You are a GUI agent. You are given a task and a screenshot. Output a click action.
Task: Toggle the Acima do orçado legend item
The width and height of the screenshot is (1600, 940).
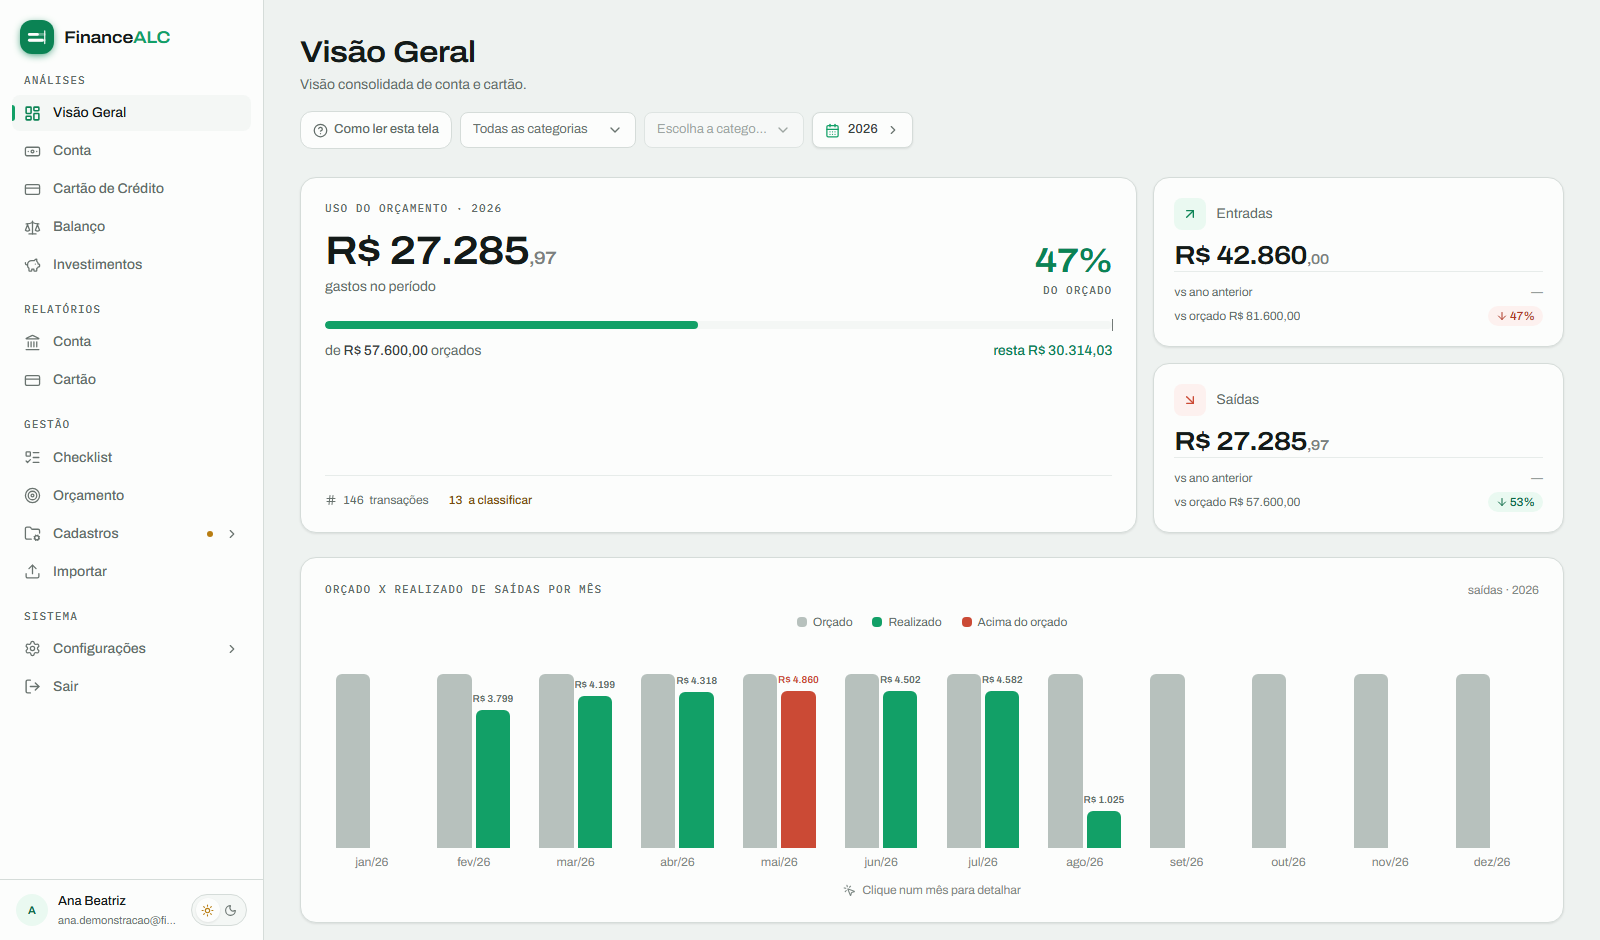click(x=1015, y=622)
